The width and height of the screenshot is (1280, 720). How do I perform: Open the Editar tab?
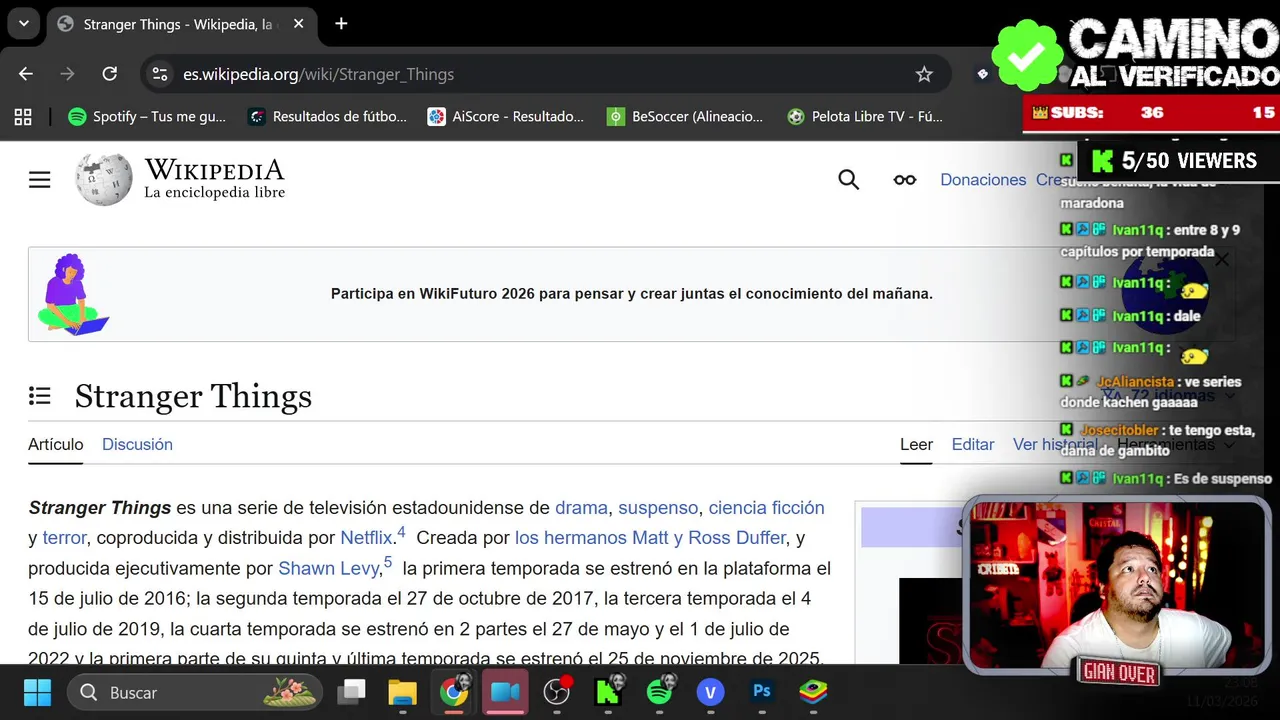point(973,444)
